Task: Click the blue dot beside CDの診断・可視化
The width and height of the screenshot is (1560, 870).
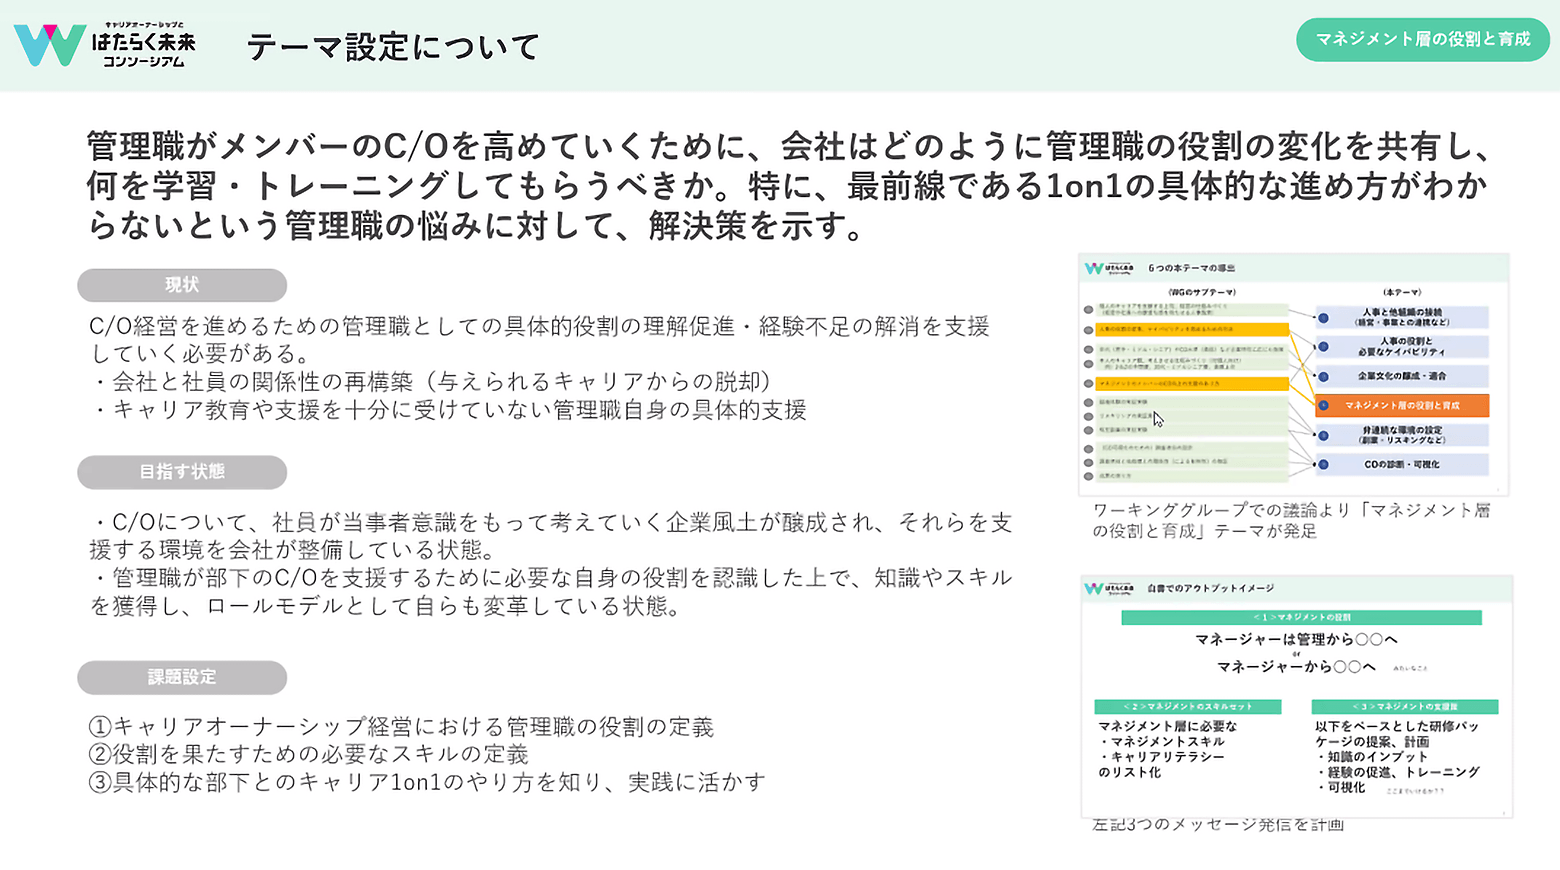Action: pos(1323,464)
